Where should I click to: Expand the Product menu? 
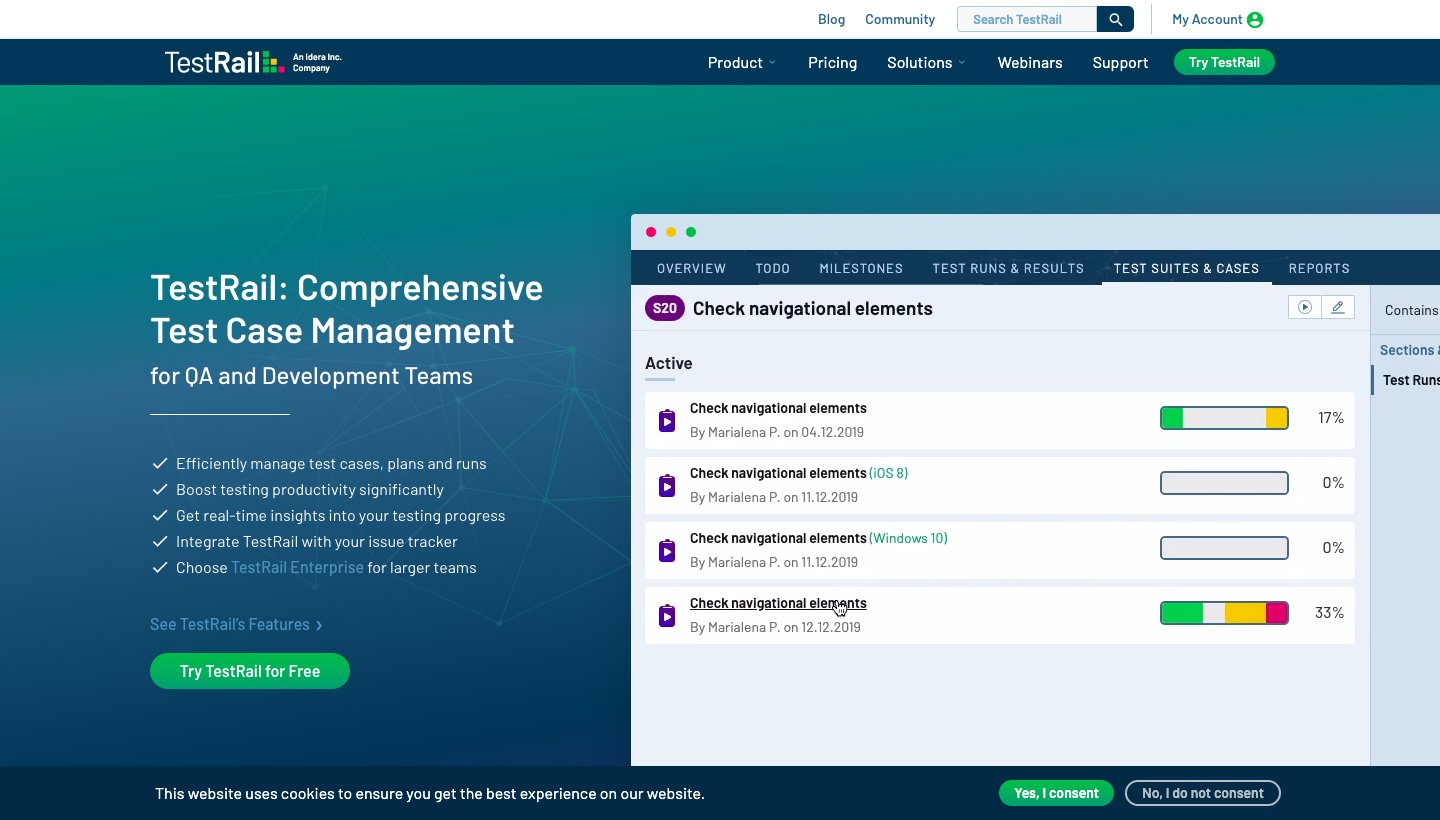tap(742, 62)
